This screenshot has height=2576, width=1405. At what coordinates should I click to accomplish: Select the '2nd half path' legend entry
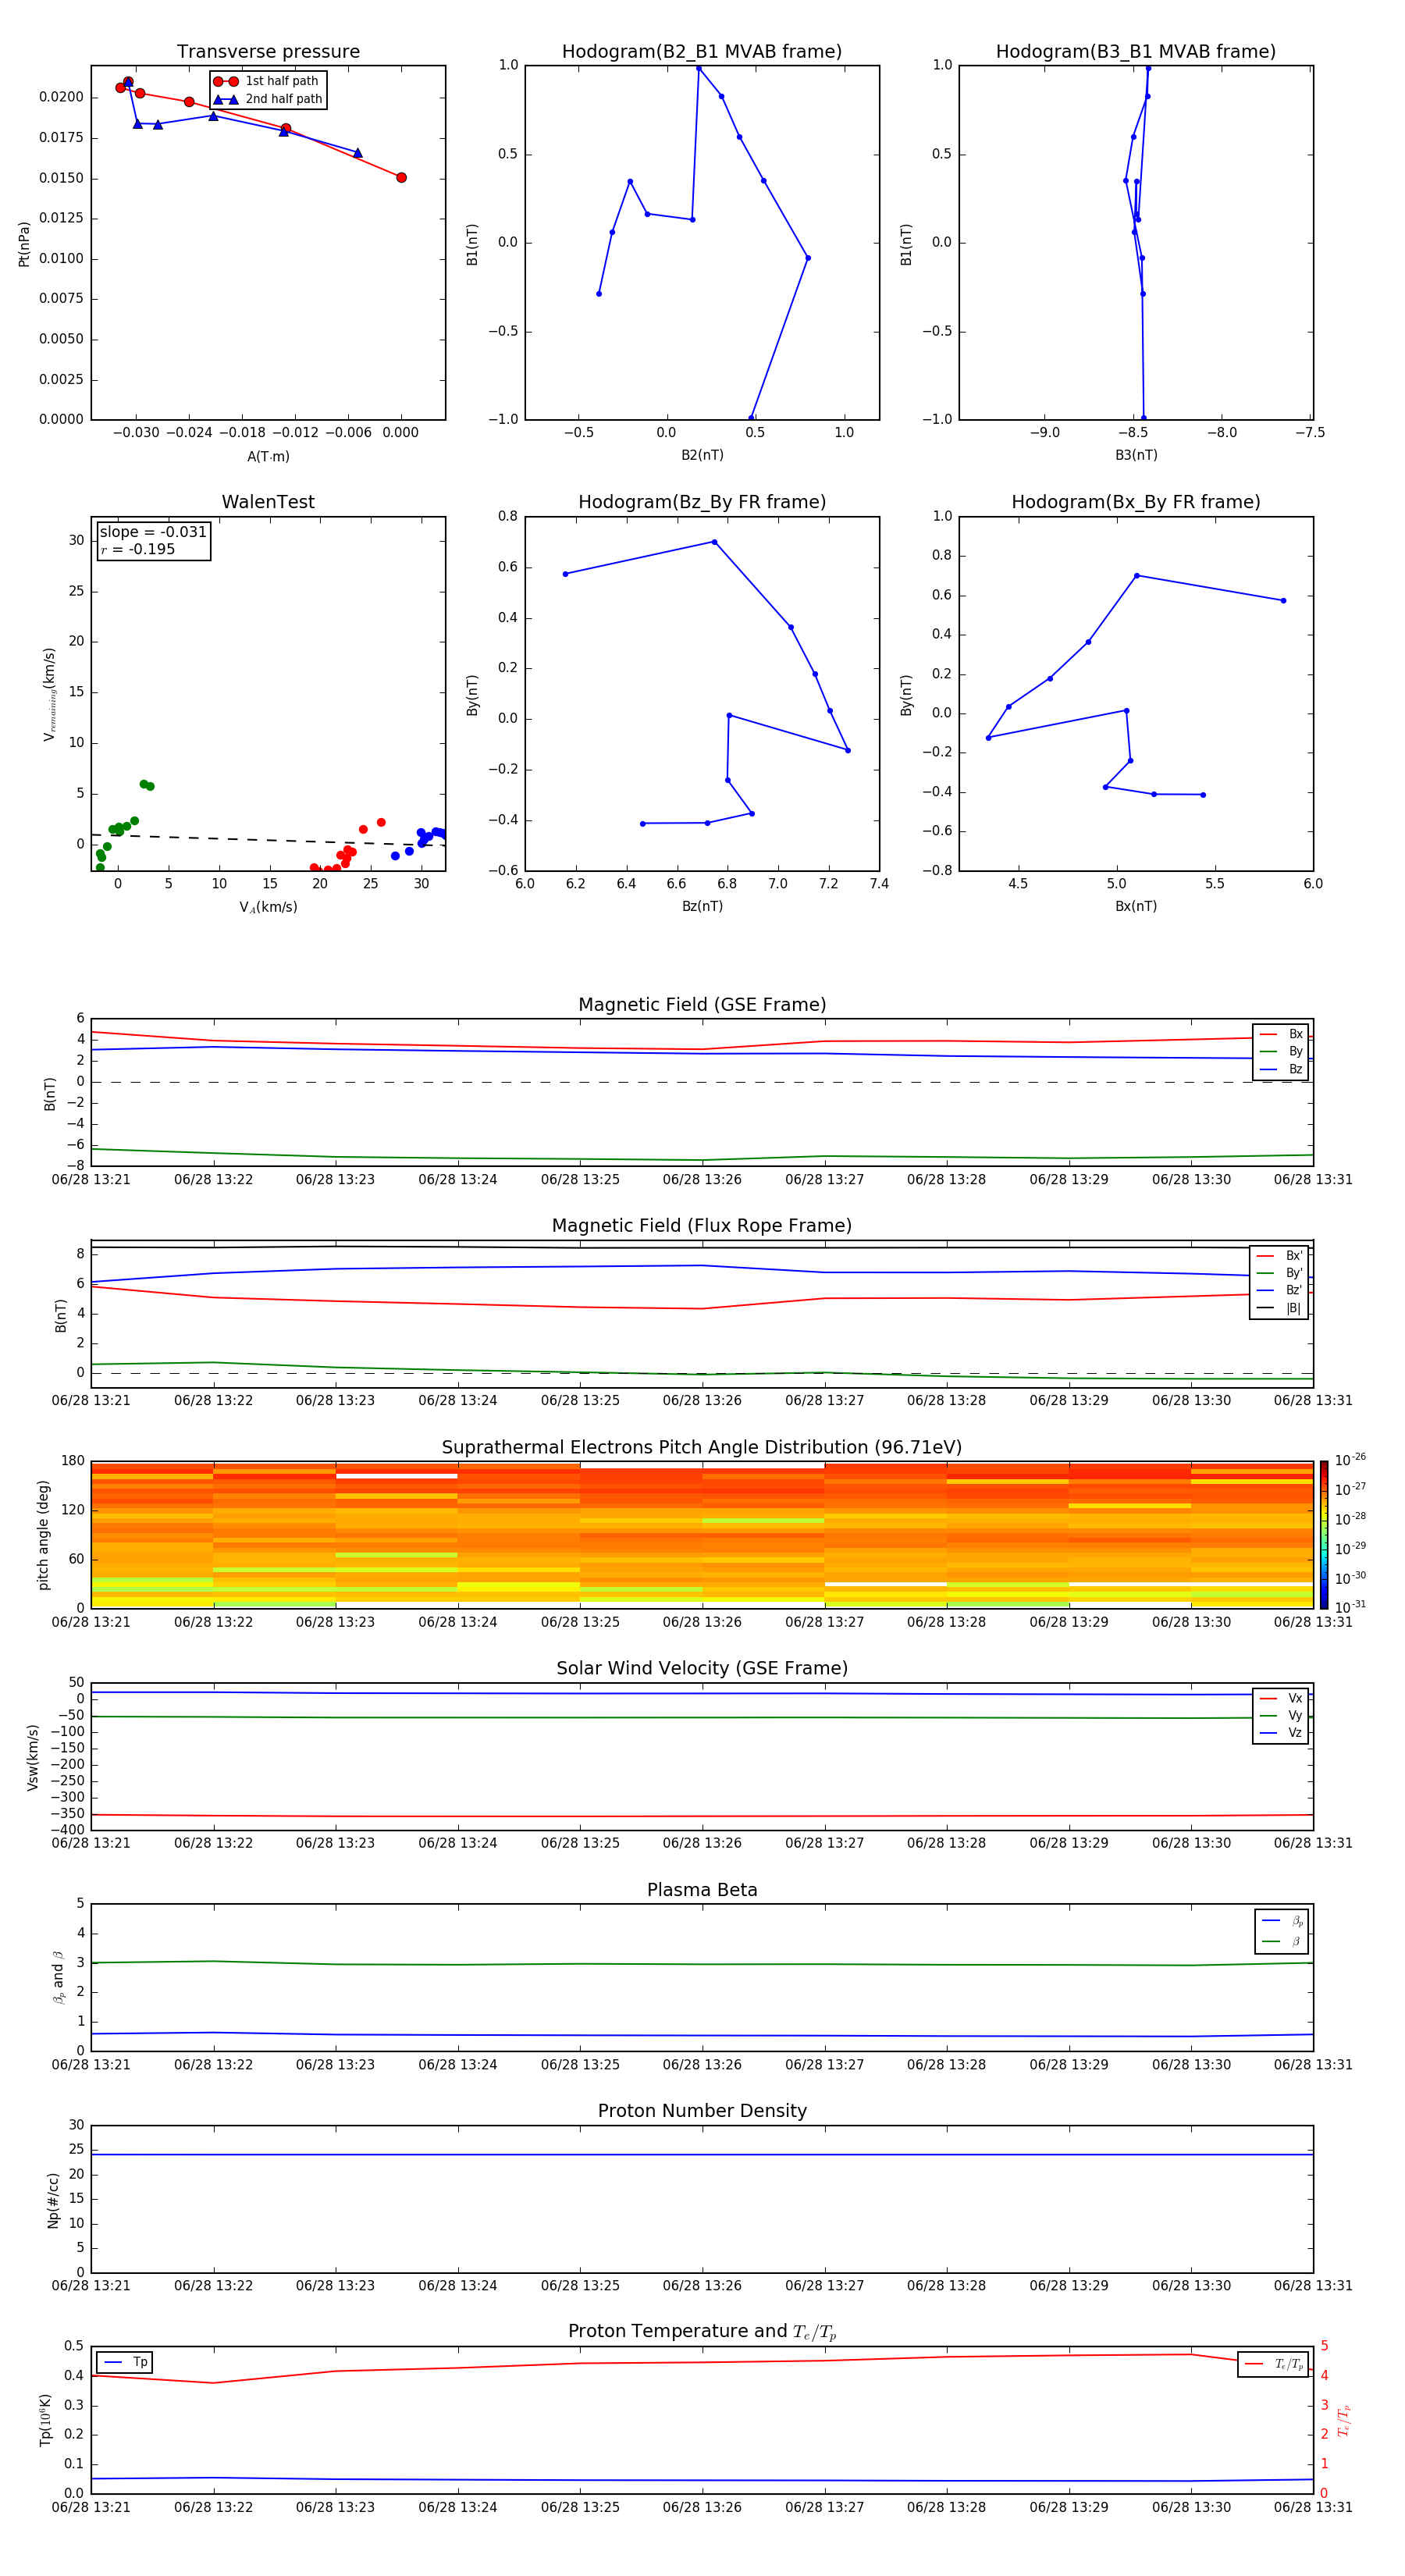click(268, 99)
